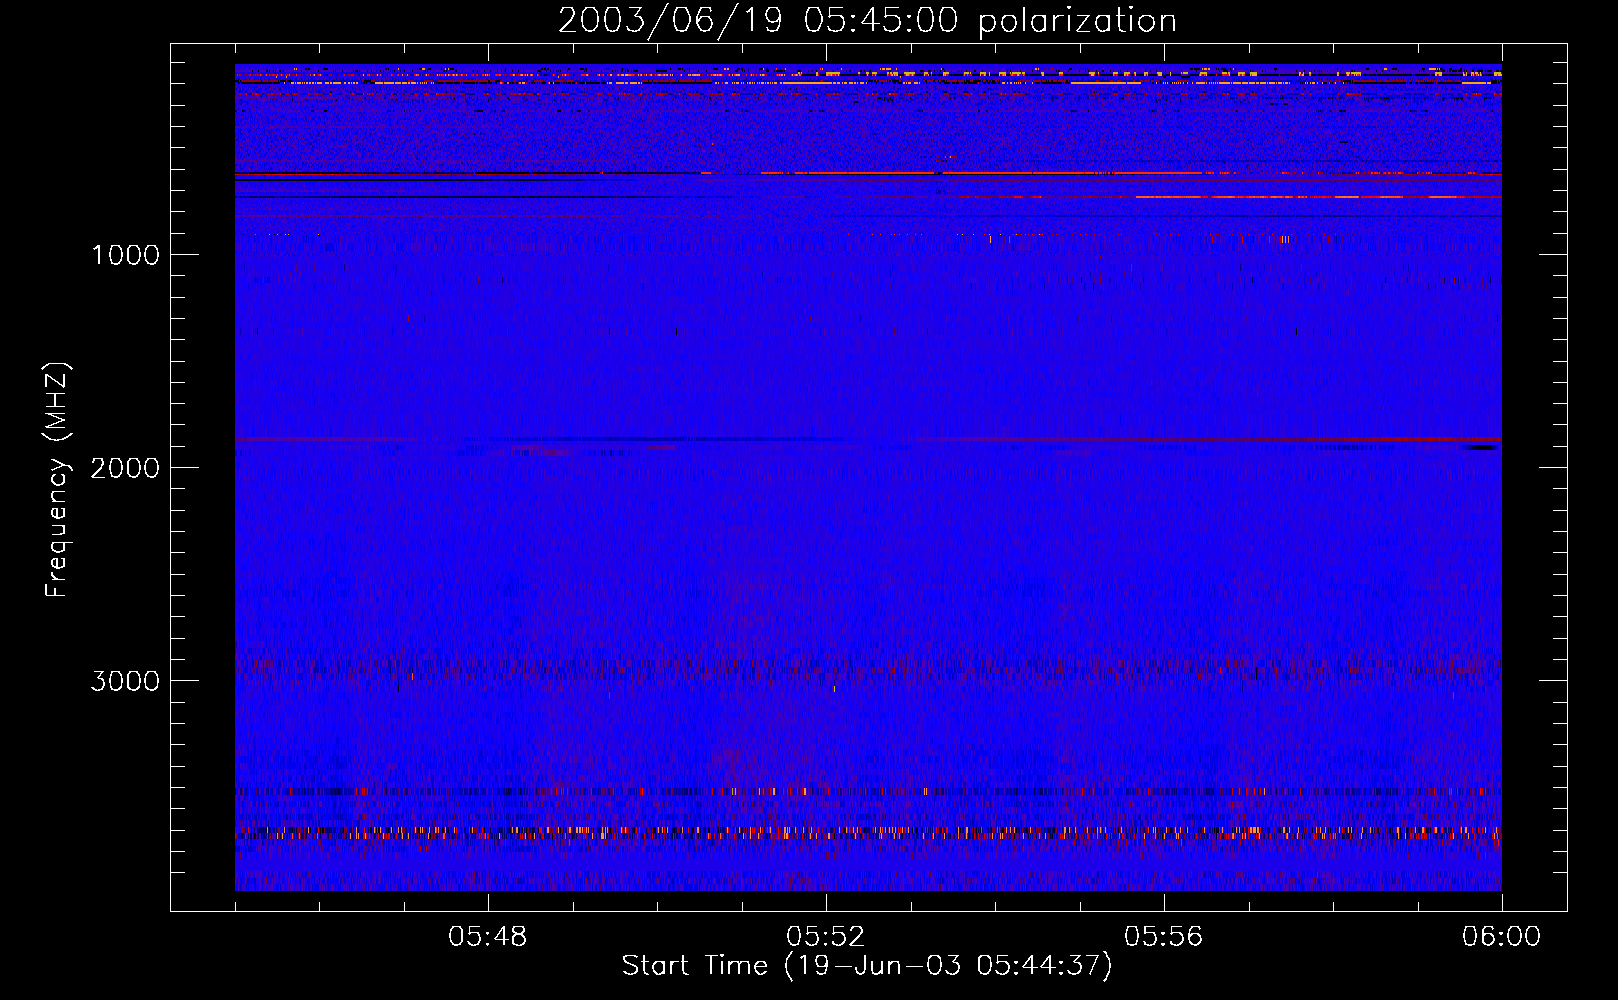Click the 05:48 time tick label
This screenshot has height=1000, width=1618.
click(487, 937)
